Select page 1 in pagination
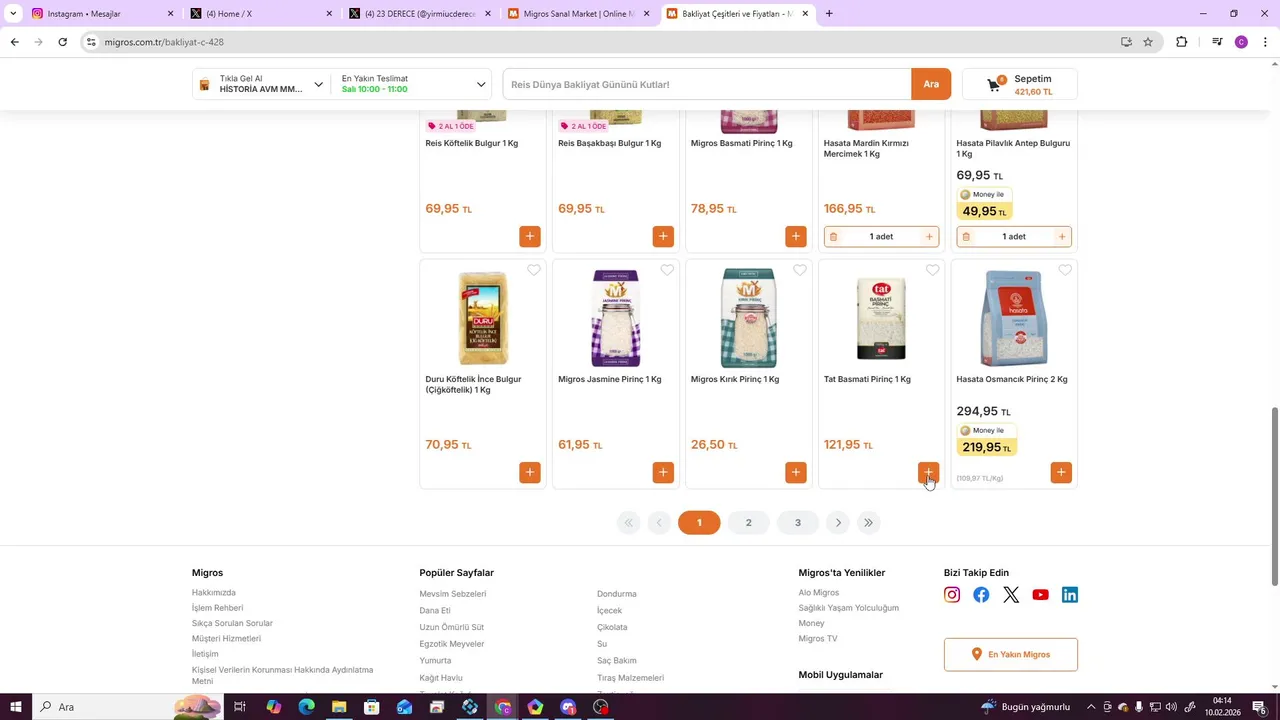The width and height of the screenshot is (1280, 720). click(699, 523)
